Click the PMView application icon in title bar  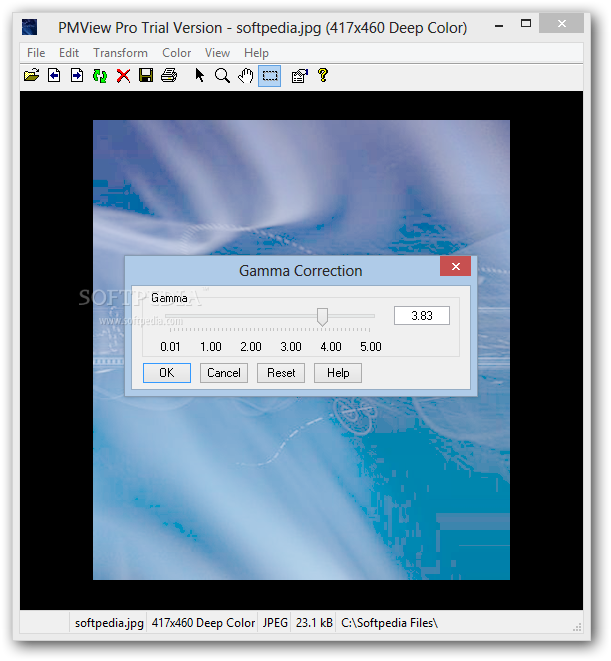click(x=30, y=27)
